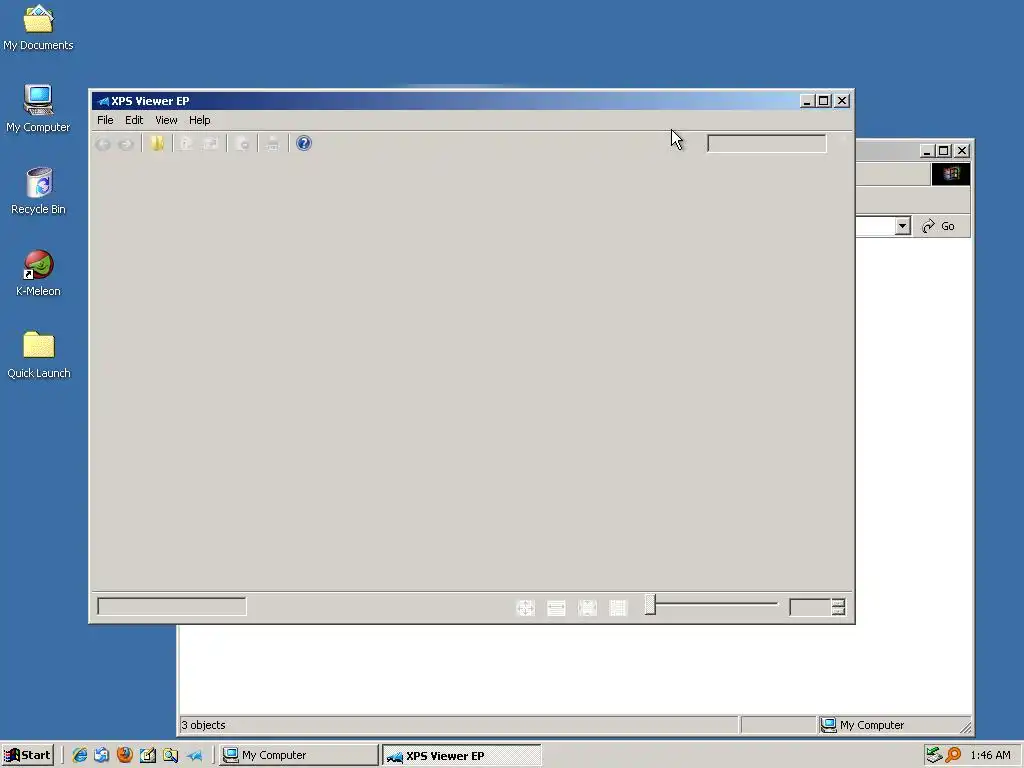Click the toolbar icon after the properties icon
The height and width of the screenshot is (768, 1024).
(x=210, y=144)
